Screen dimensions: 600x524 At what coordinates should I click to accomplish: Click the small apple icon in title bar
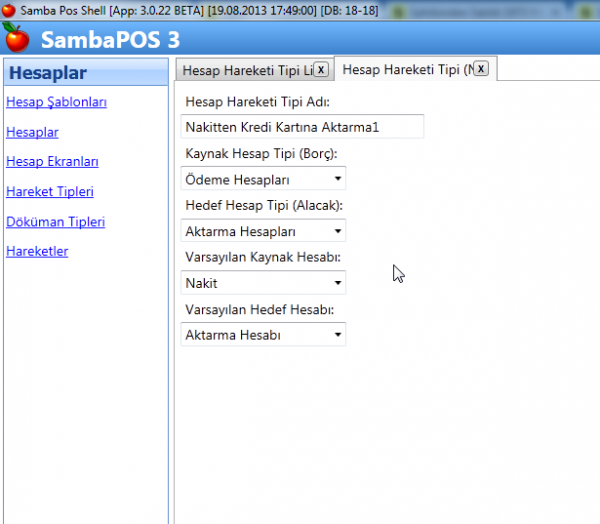click(x=8, y=10)
